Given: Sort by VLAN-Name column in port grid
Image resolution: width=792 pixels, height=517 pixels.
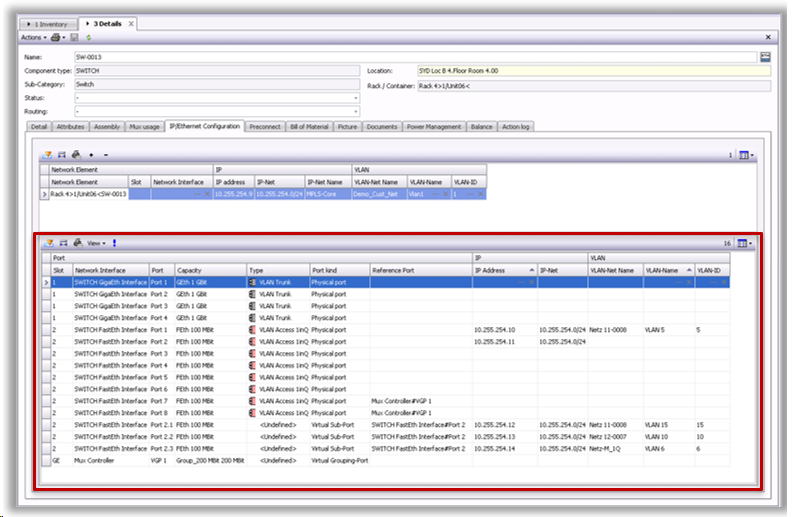Looking at the screenshot, I should (669, 271).
